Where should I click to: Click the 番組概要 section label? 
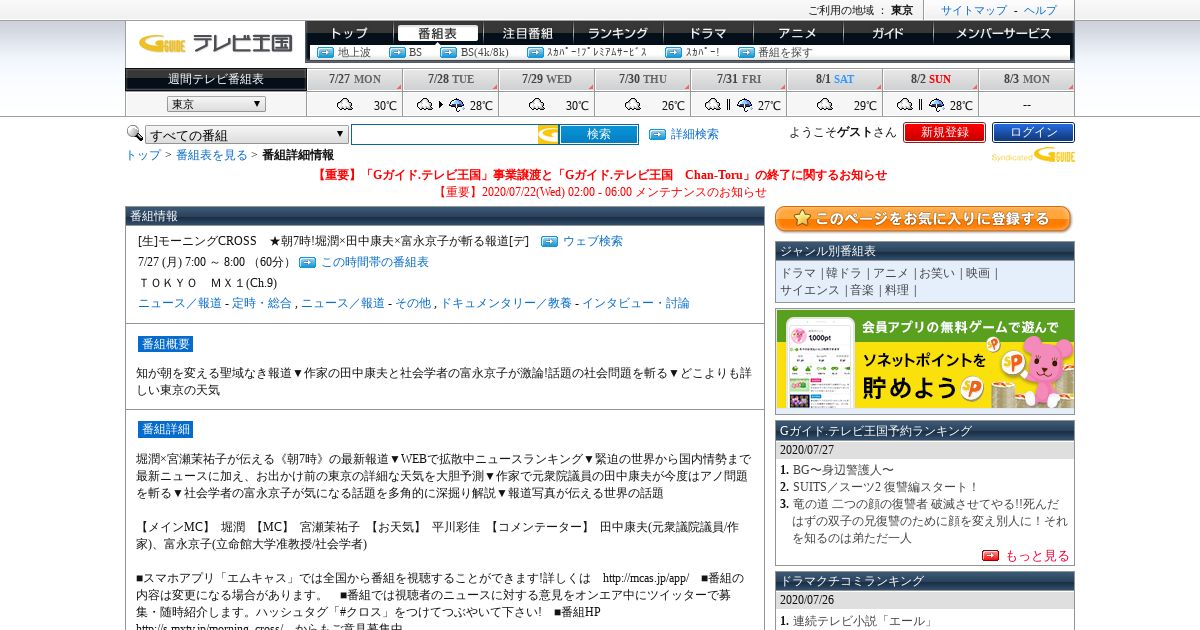165,344
